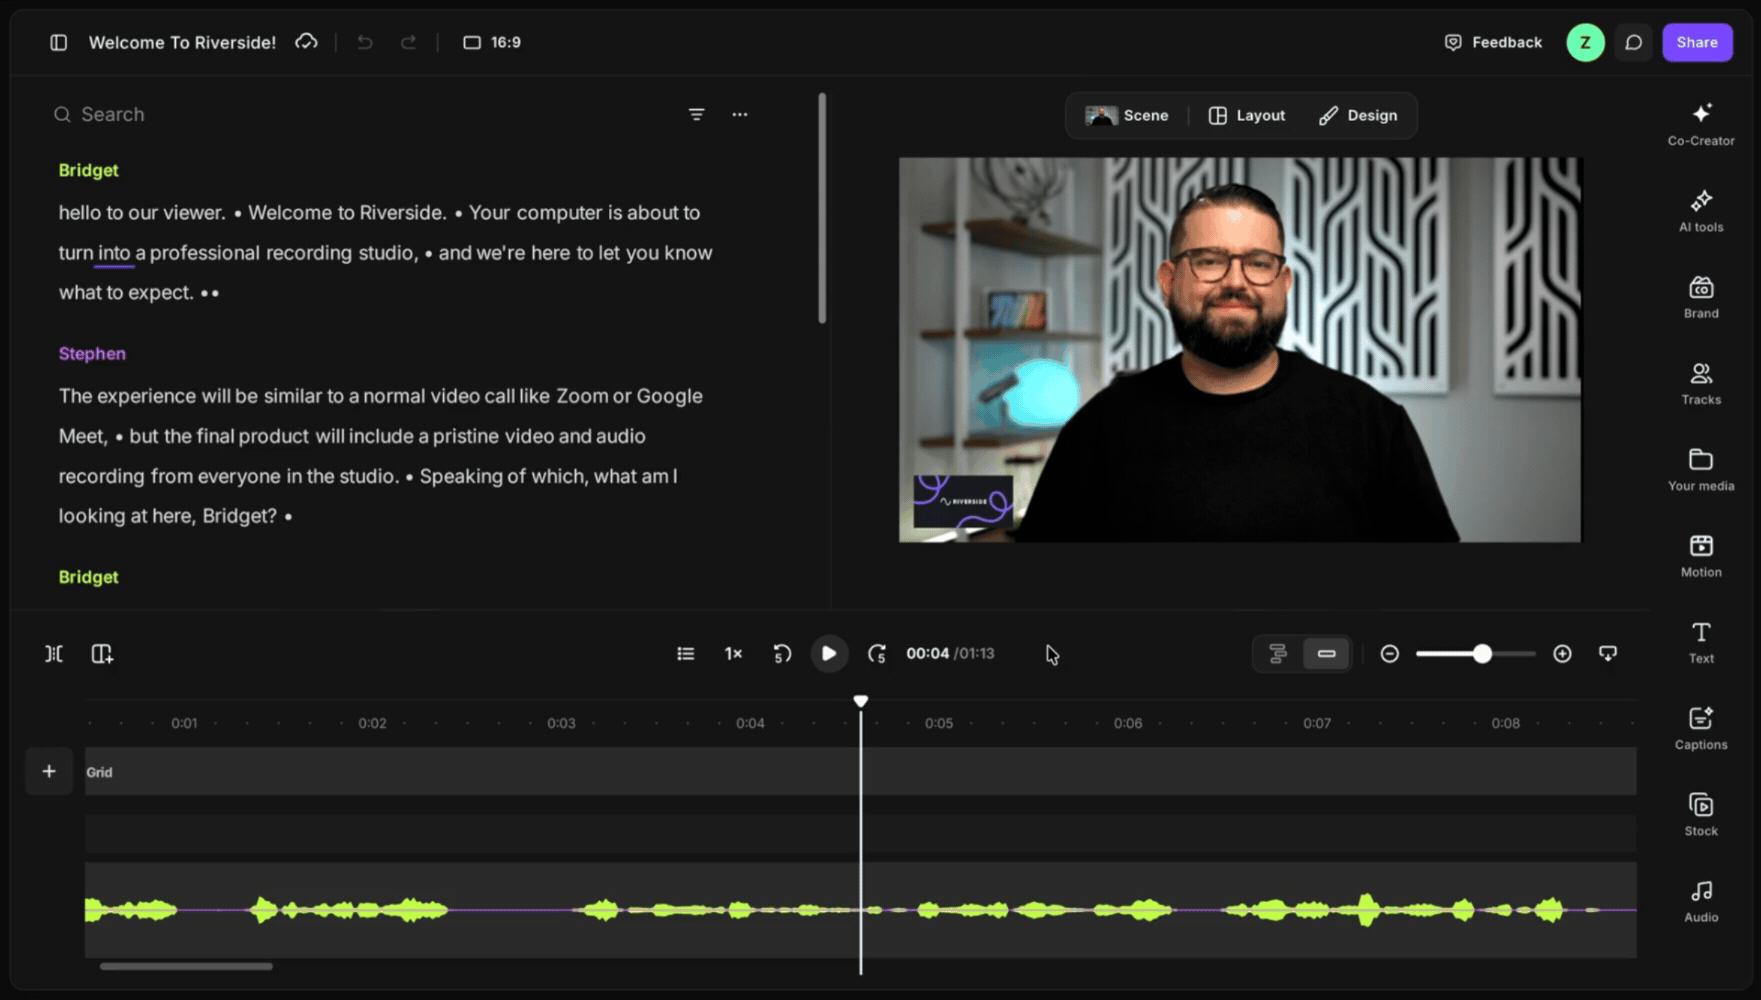Open the Co-Creator panel
1761x1000 pixels.
pyautogui.click(x=1701, y=124)
